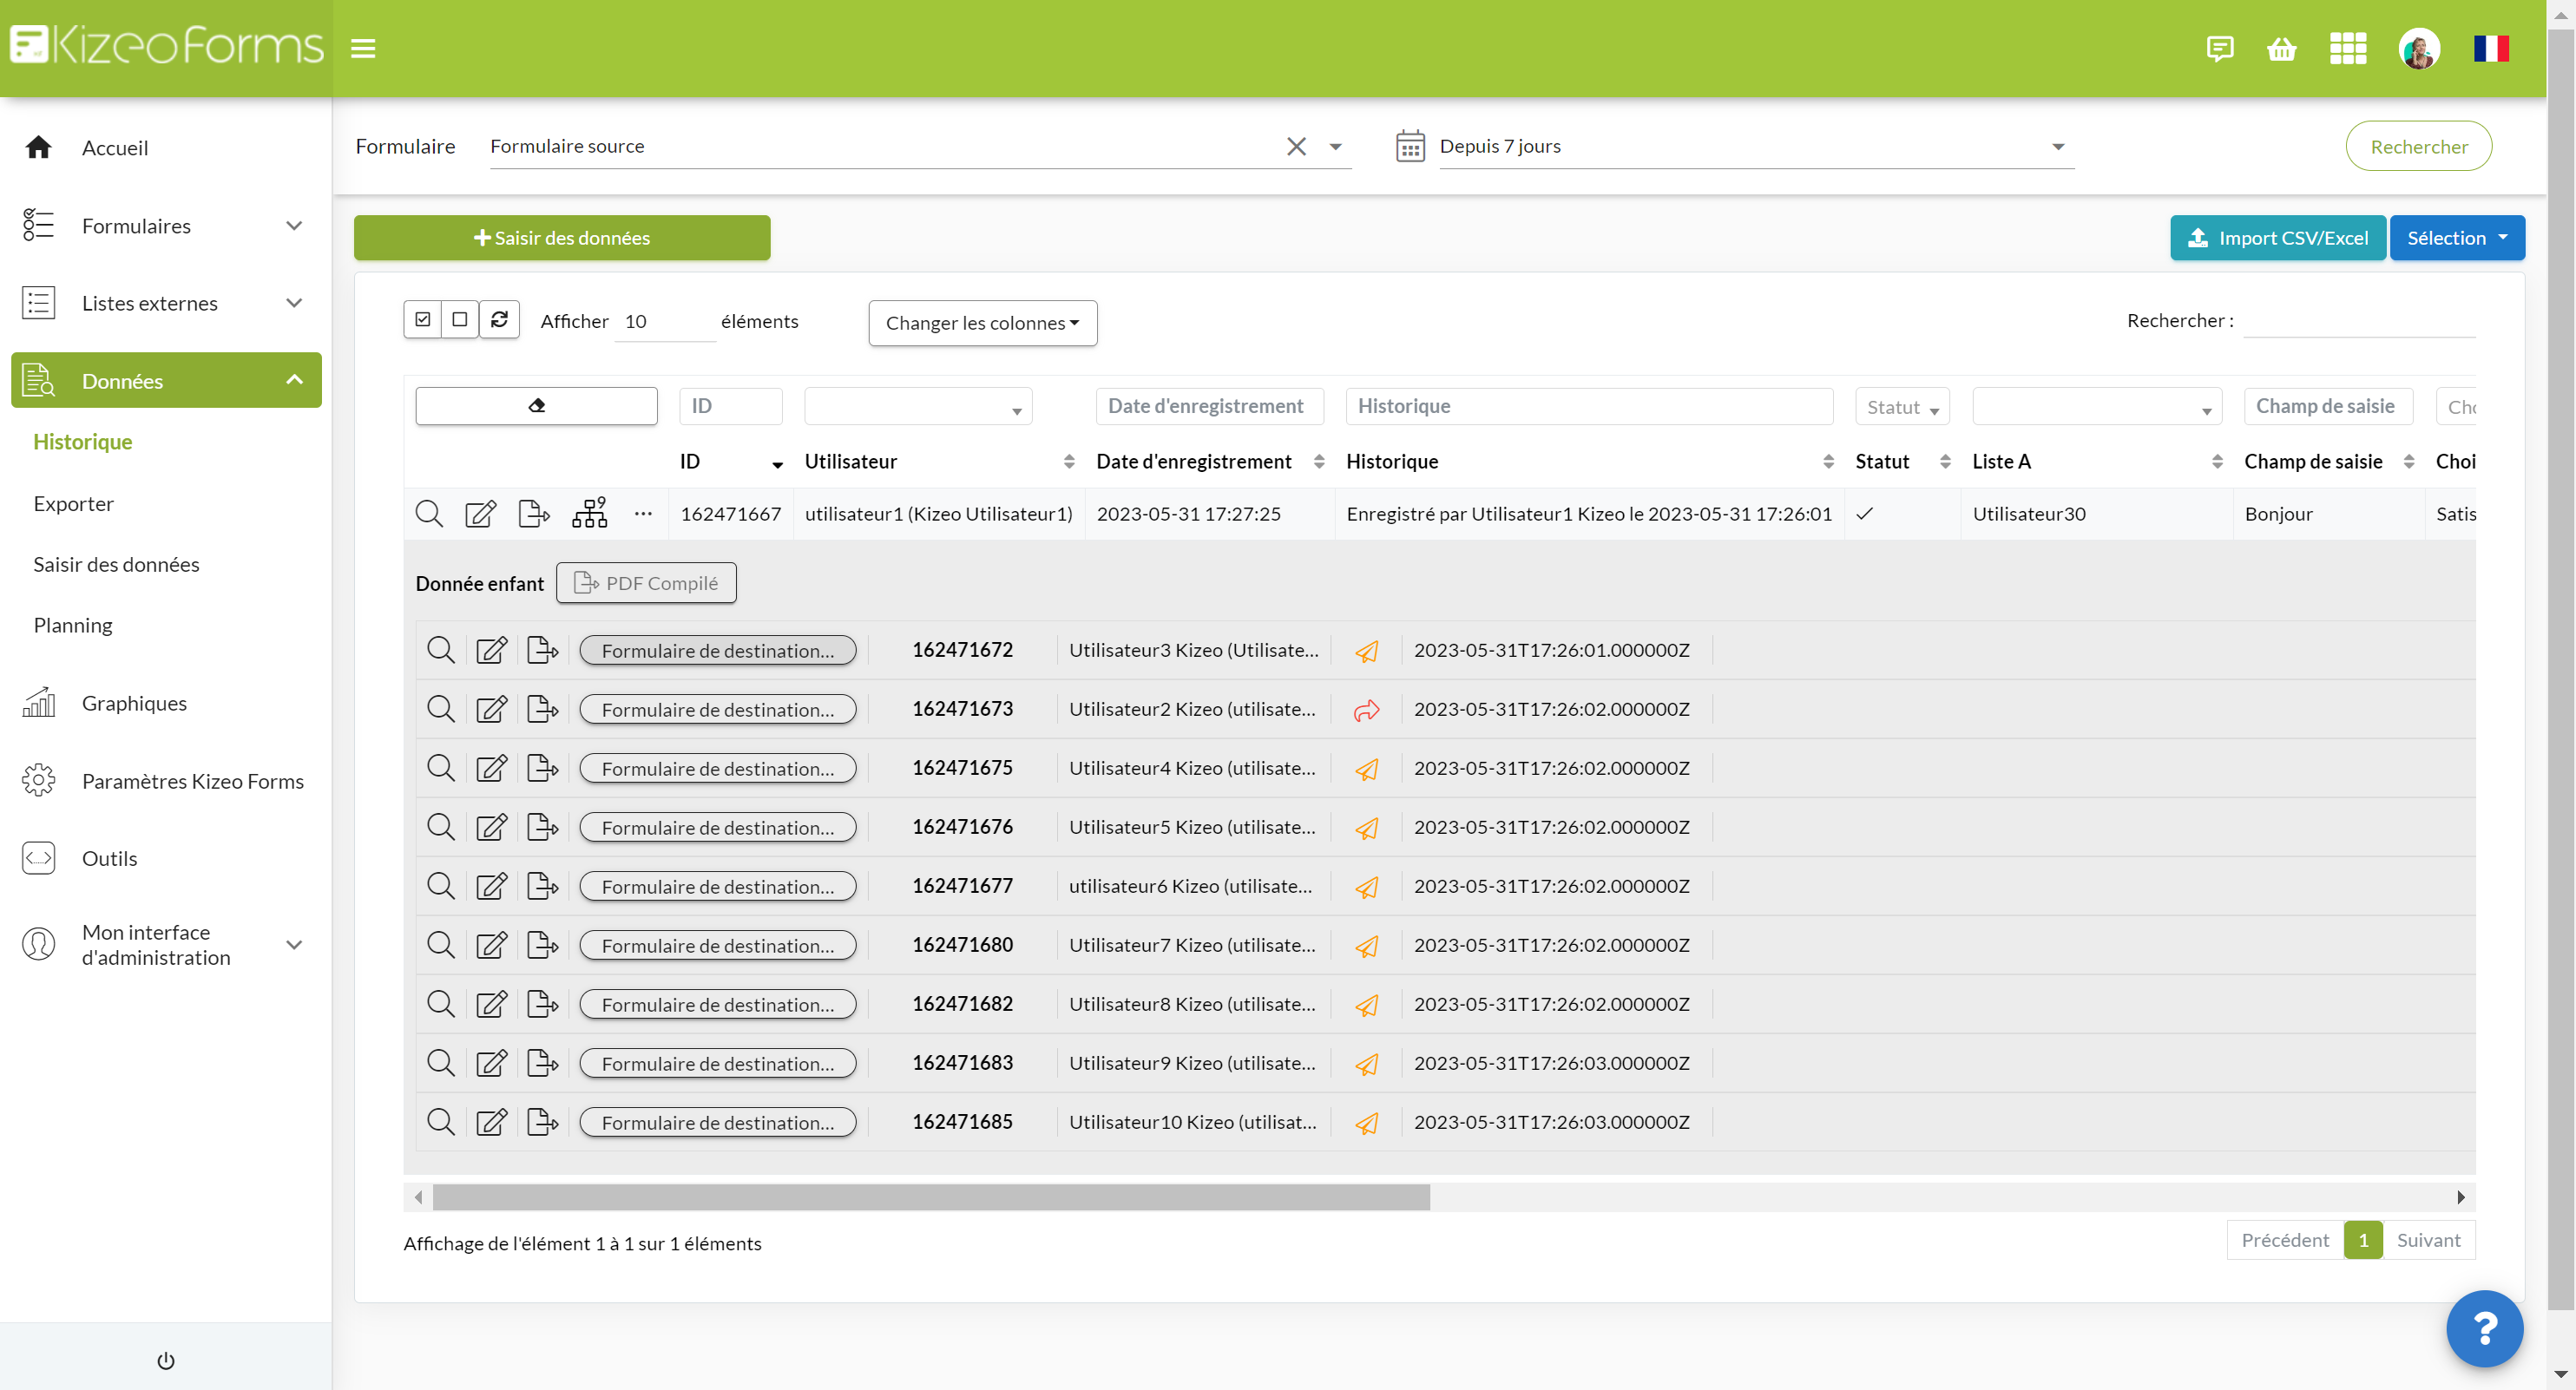Click the Rechercher button
Screen dimensions: 2576x1390
pyautogui.click(x=2417, y=146)
